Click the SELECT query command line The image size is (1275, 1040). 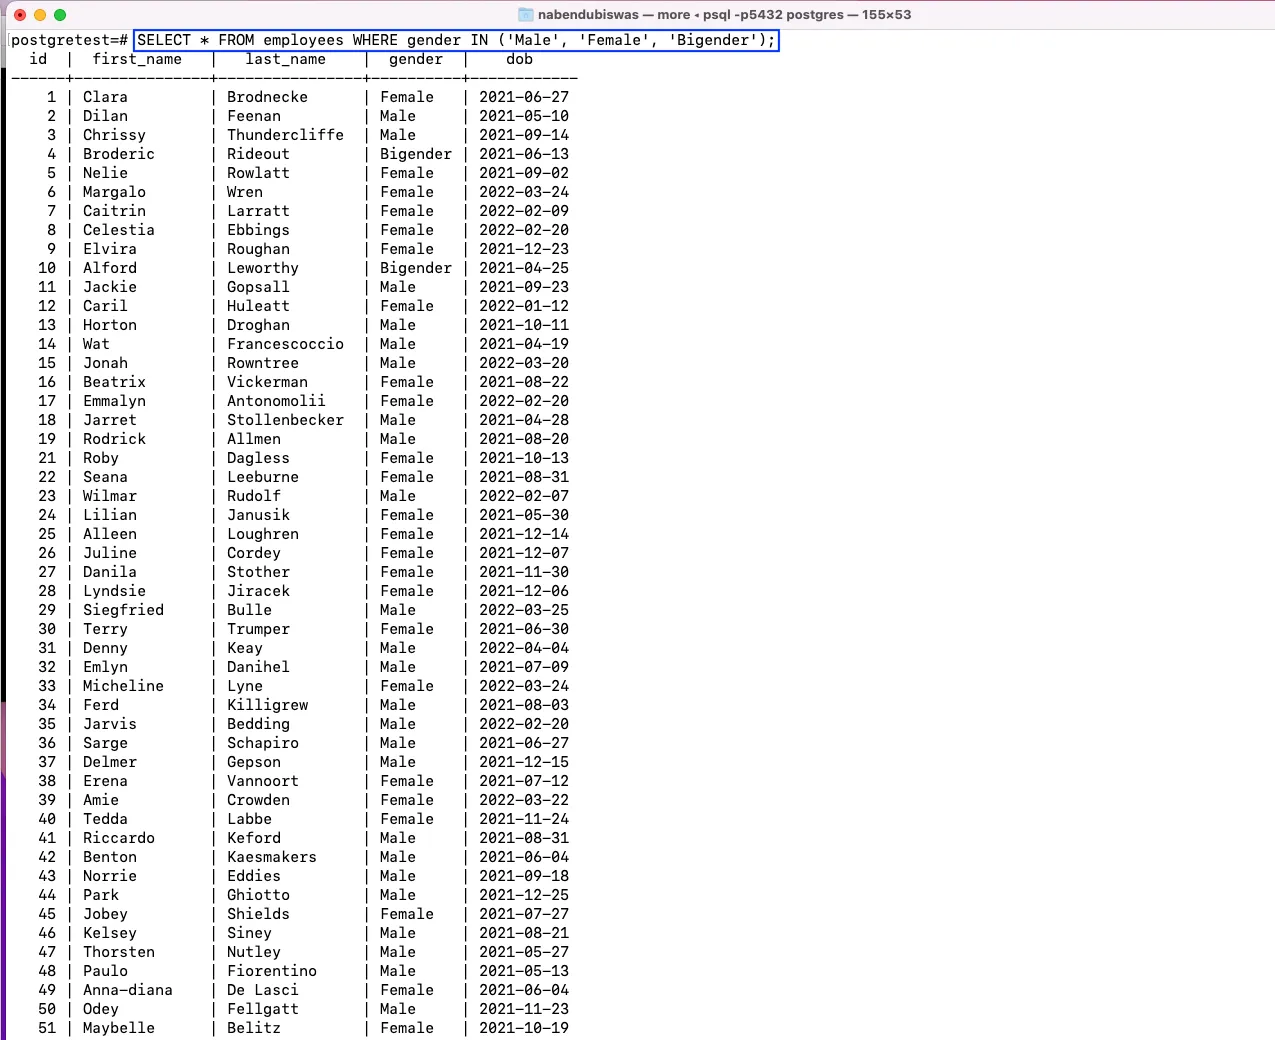tap(456, 40)
